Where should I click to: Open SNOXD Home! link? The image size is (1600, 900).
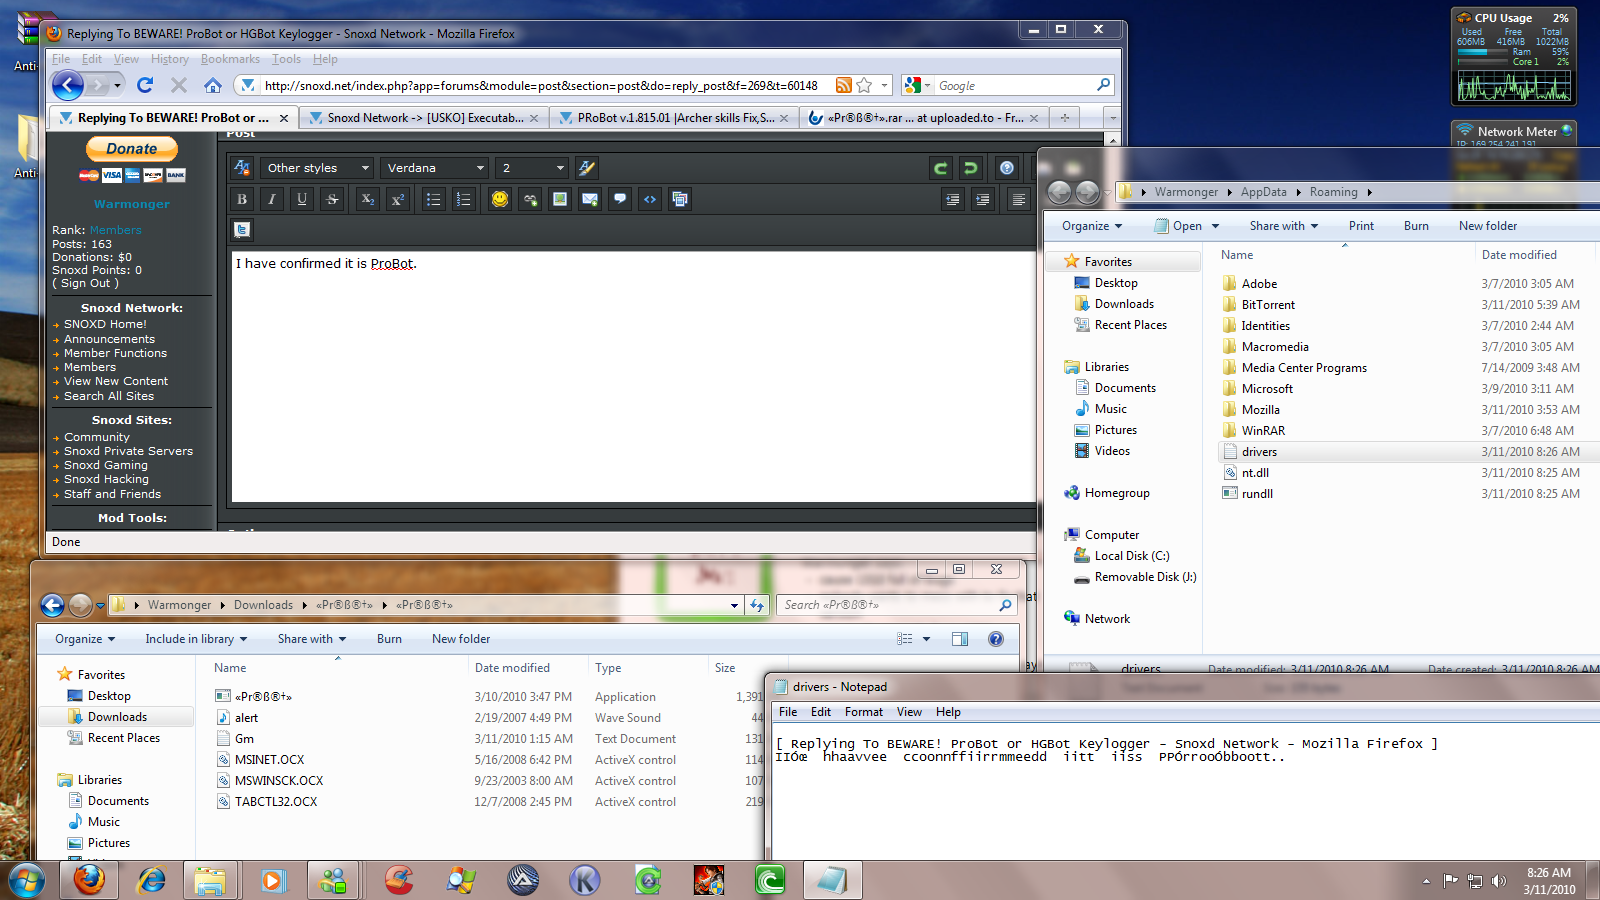tap(105, 324)
